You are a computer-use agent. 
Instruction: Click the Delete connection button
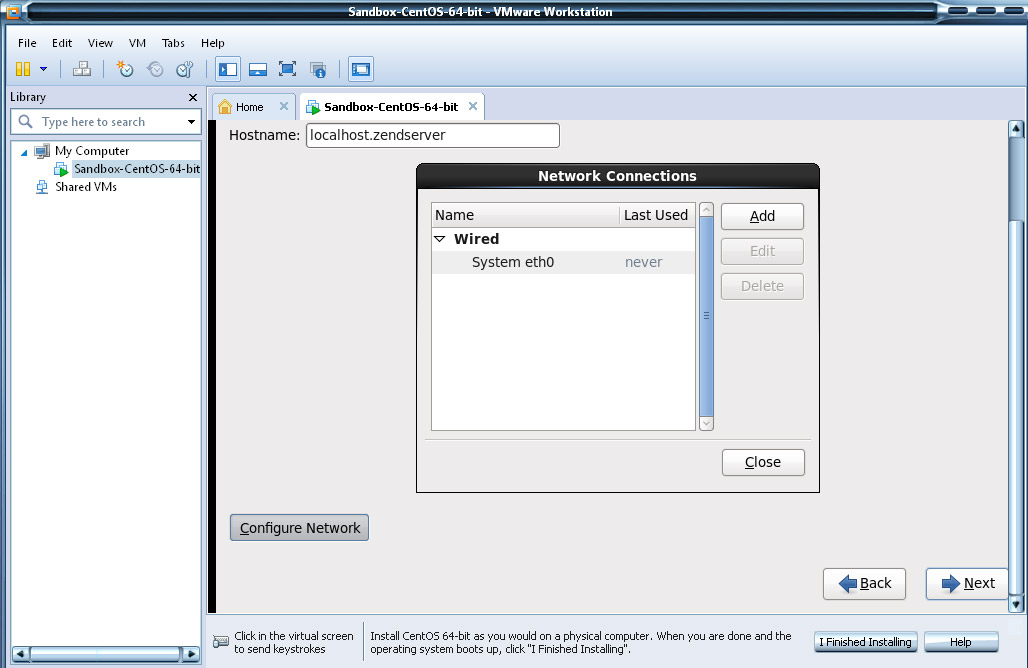tap(762, 286)
